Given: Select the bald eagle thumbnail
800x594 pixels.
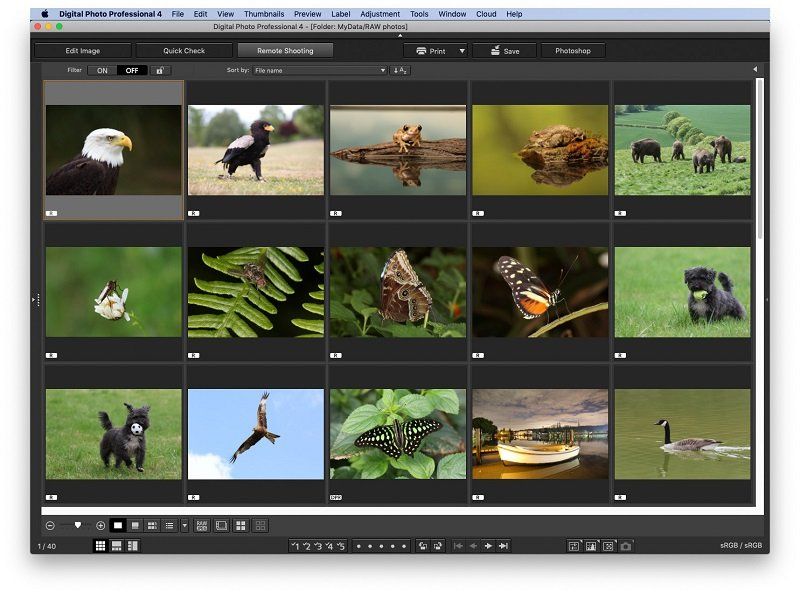Looking at the screenshot, I should pos(112,148).
